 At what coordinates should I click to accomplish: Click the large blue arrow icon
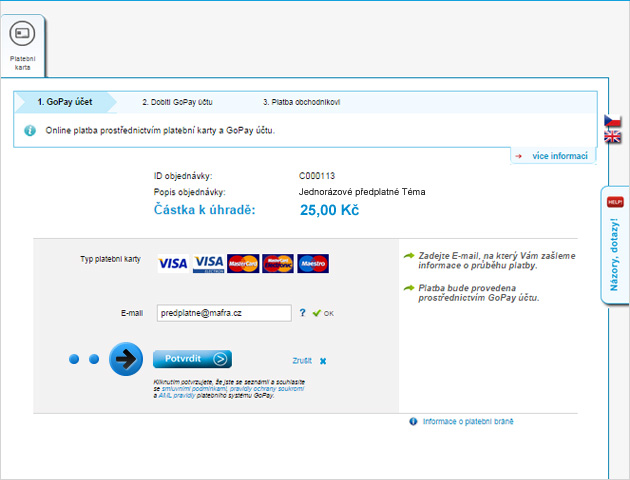click(126, 359)
